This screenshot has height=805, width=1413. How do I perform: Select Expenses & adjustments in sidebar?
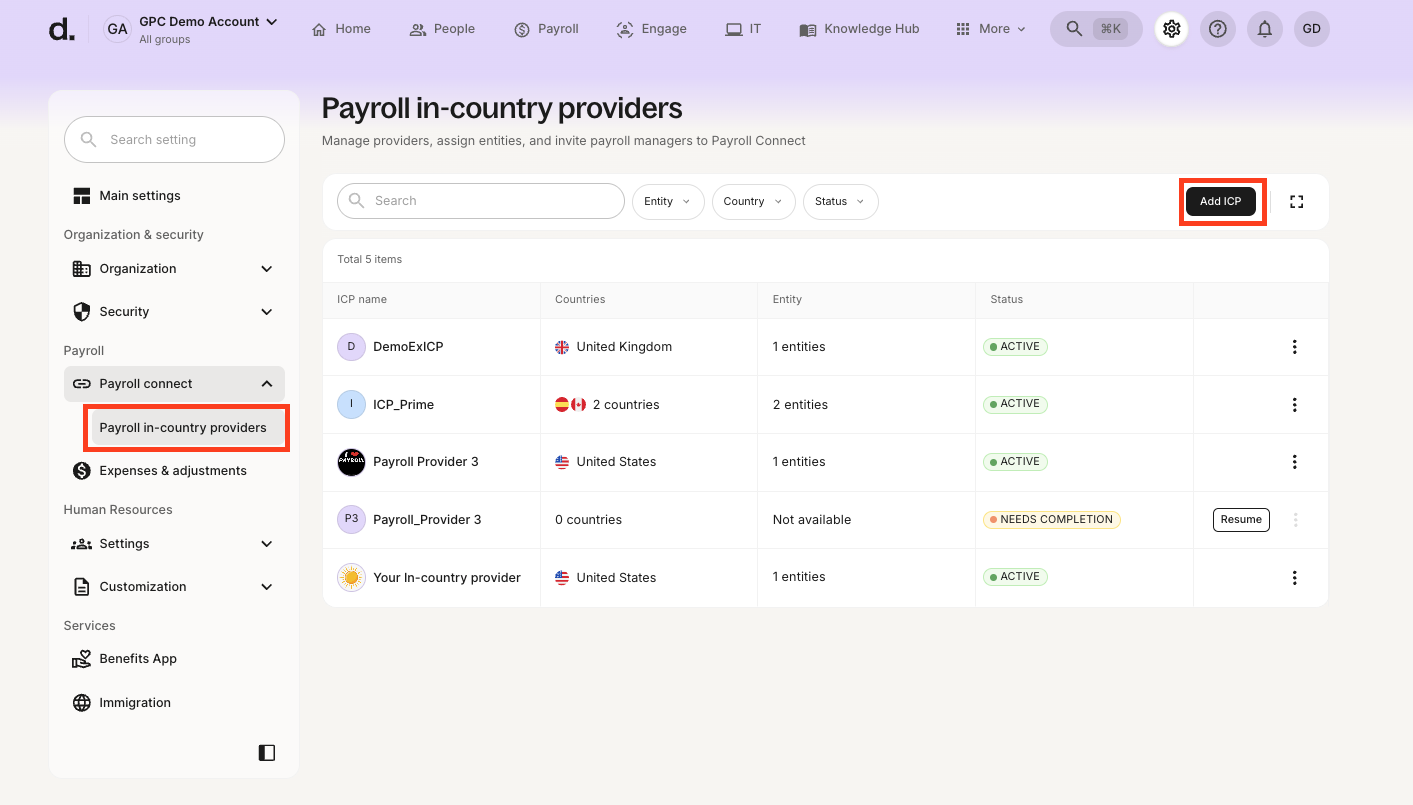[172, 471]
